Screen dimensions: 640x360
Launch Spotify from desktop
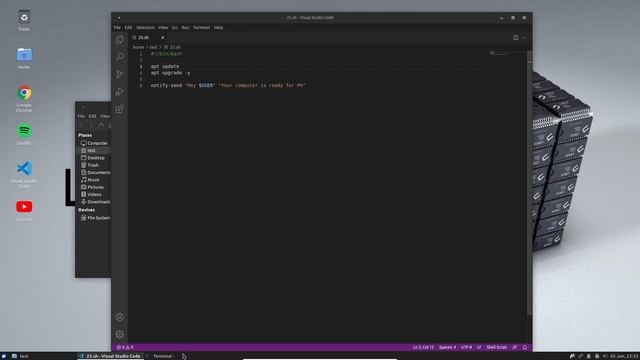point(24,134)
